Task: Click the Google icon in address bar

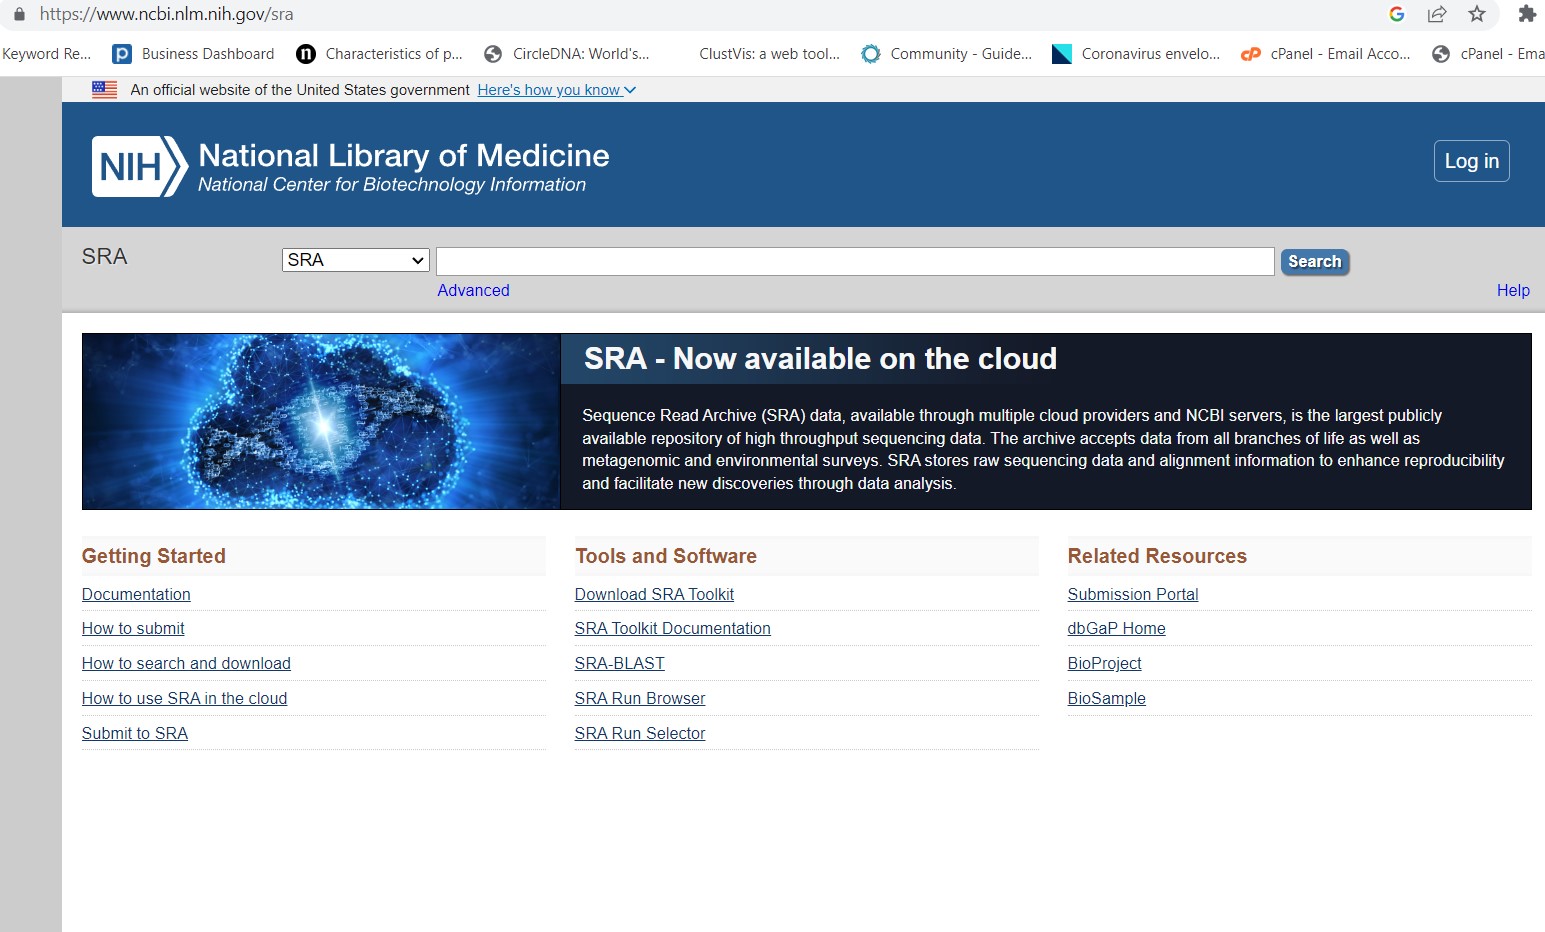Action: click(1397, 14)
